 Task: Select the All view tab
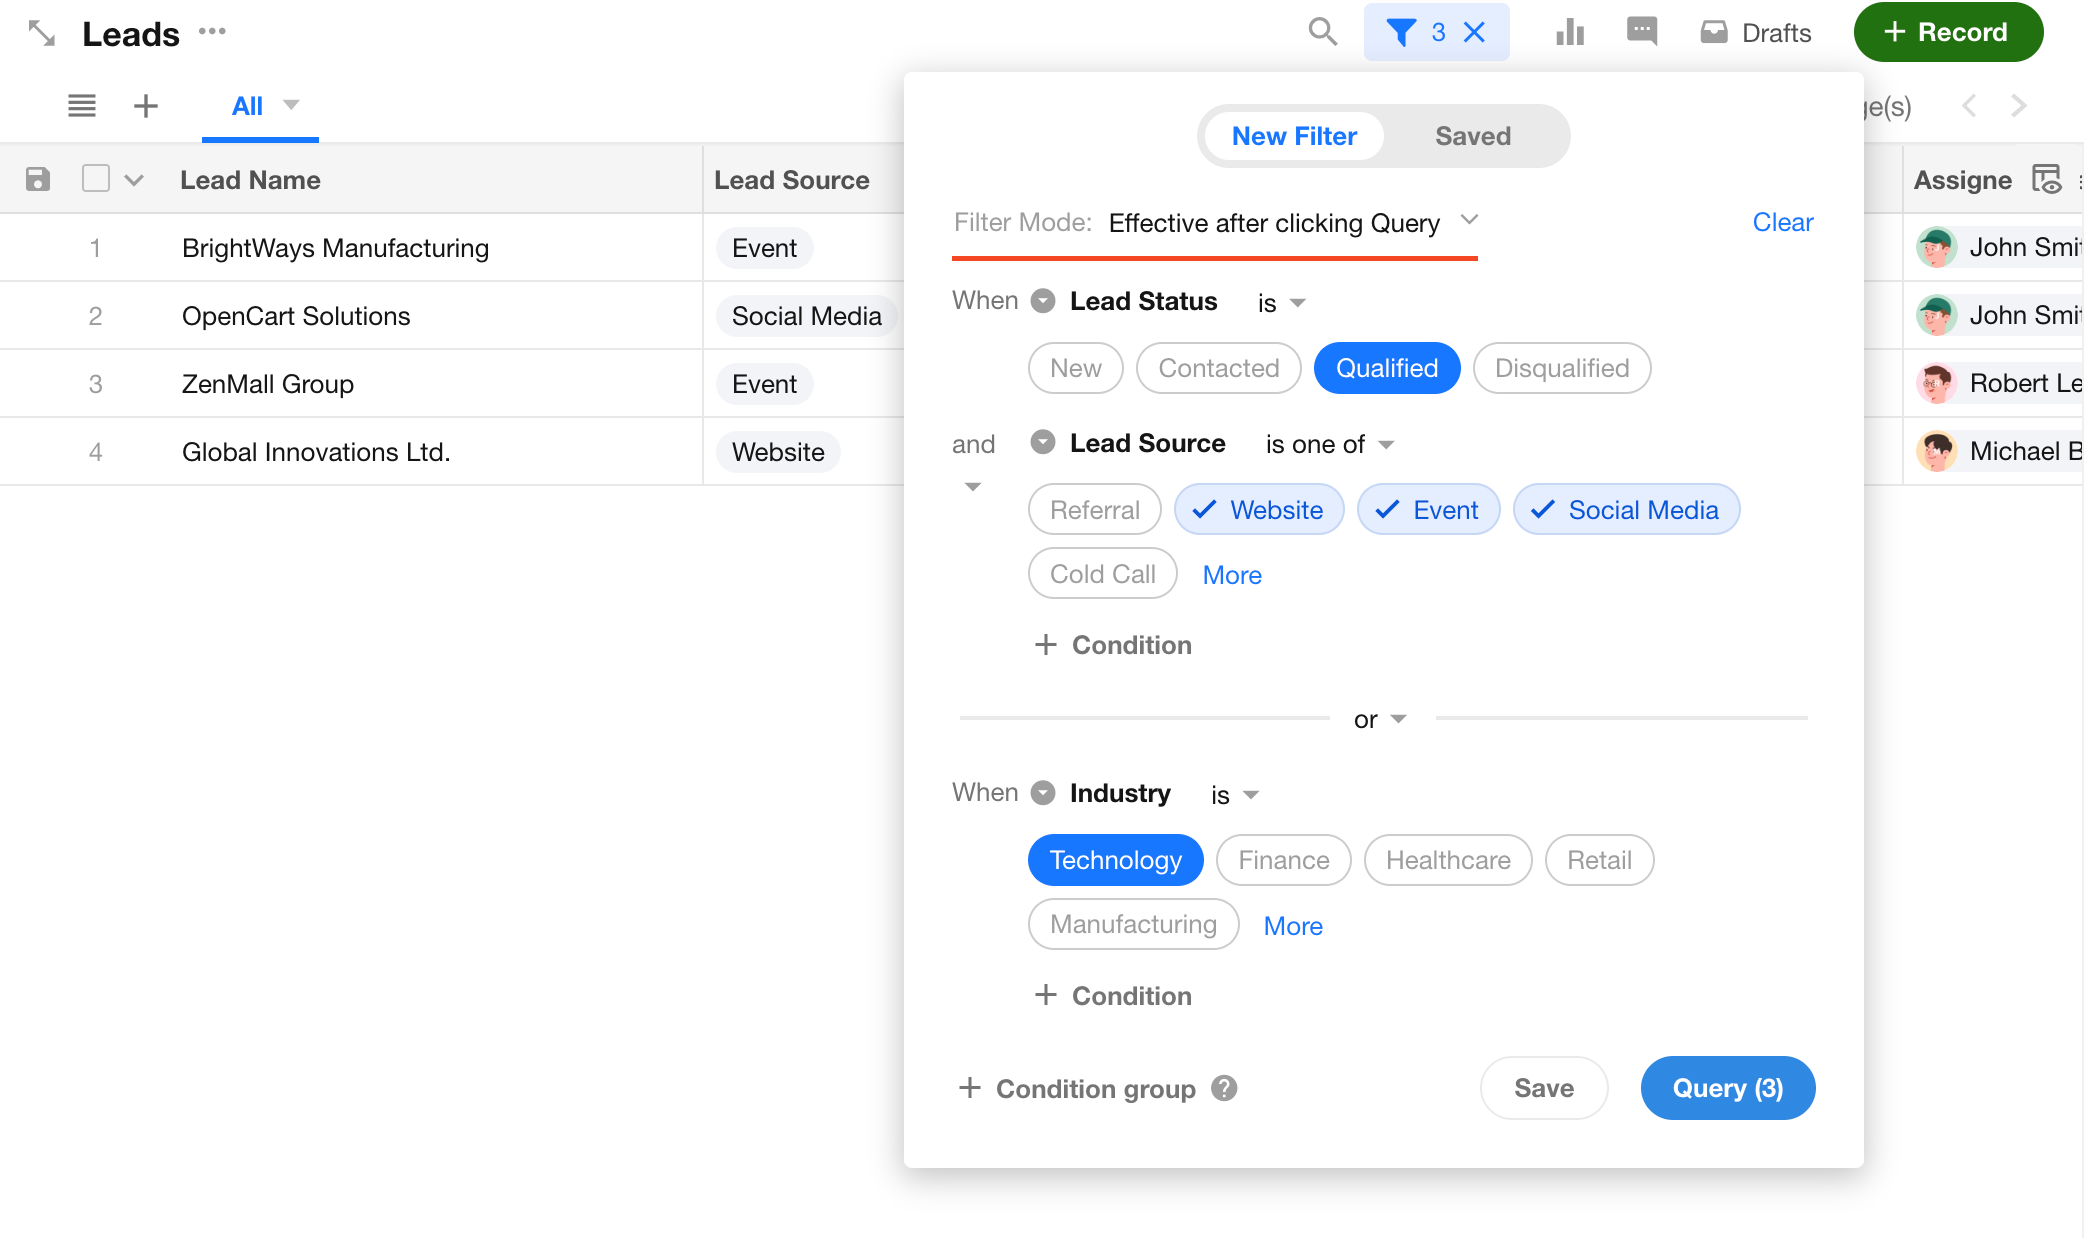[248, 106]
